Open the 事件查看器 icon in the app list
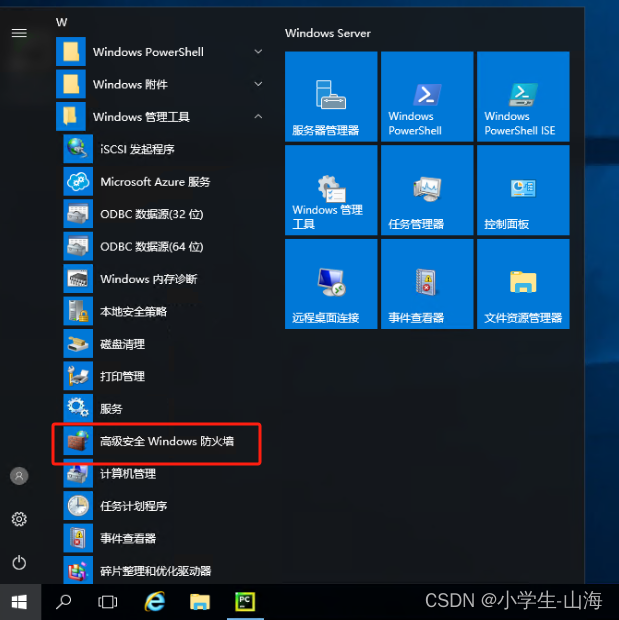The width and height of the screenshot is (619, 620). click(x=78, y=538)
